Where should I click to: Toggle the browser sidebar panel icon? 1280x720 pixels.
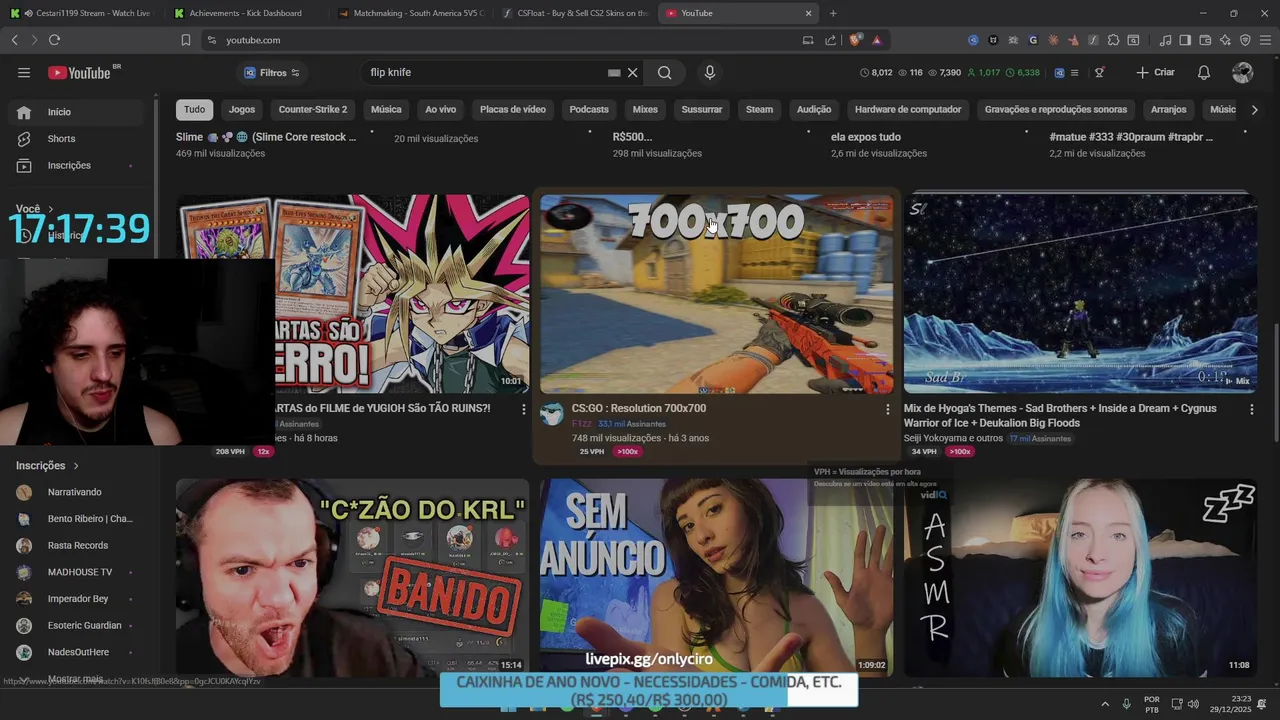click(x=1185, y=40)
